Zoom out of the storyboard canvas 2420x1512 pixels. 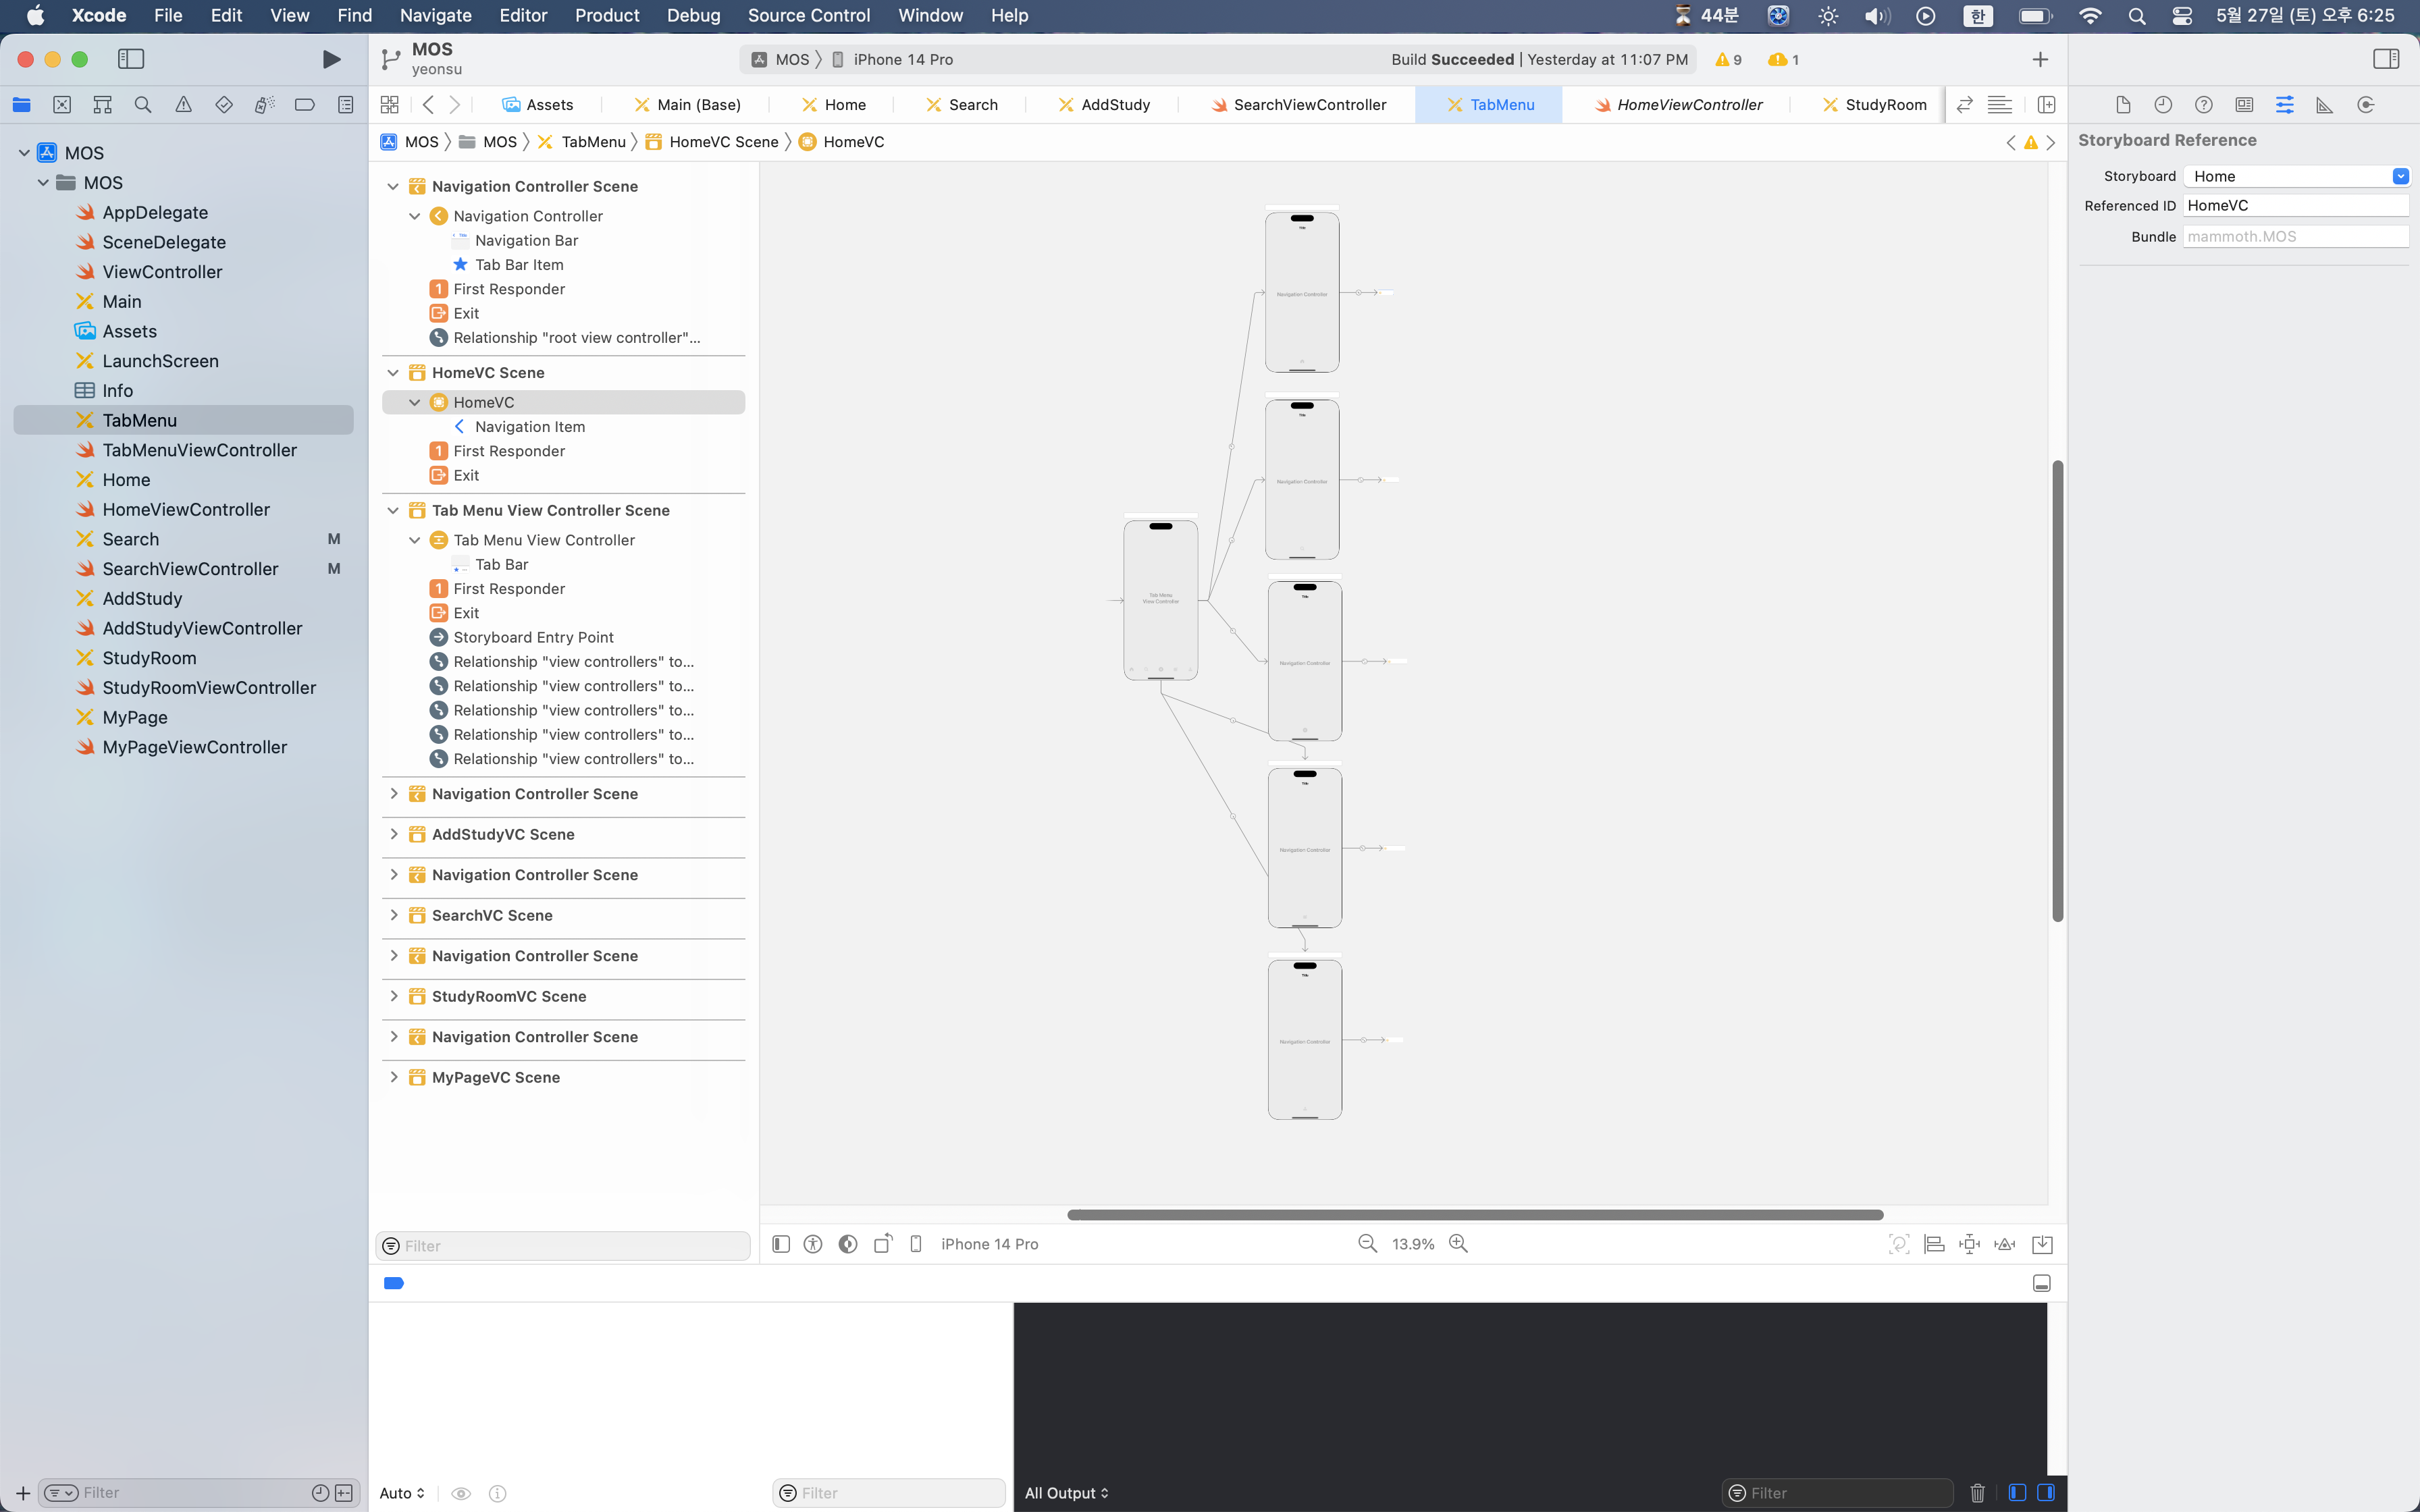[x=1367, y=1243]
